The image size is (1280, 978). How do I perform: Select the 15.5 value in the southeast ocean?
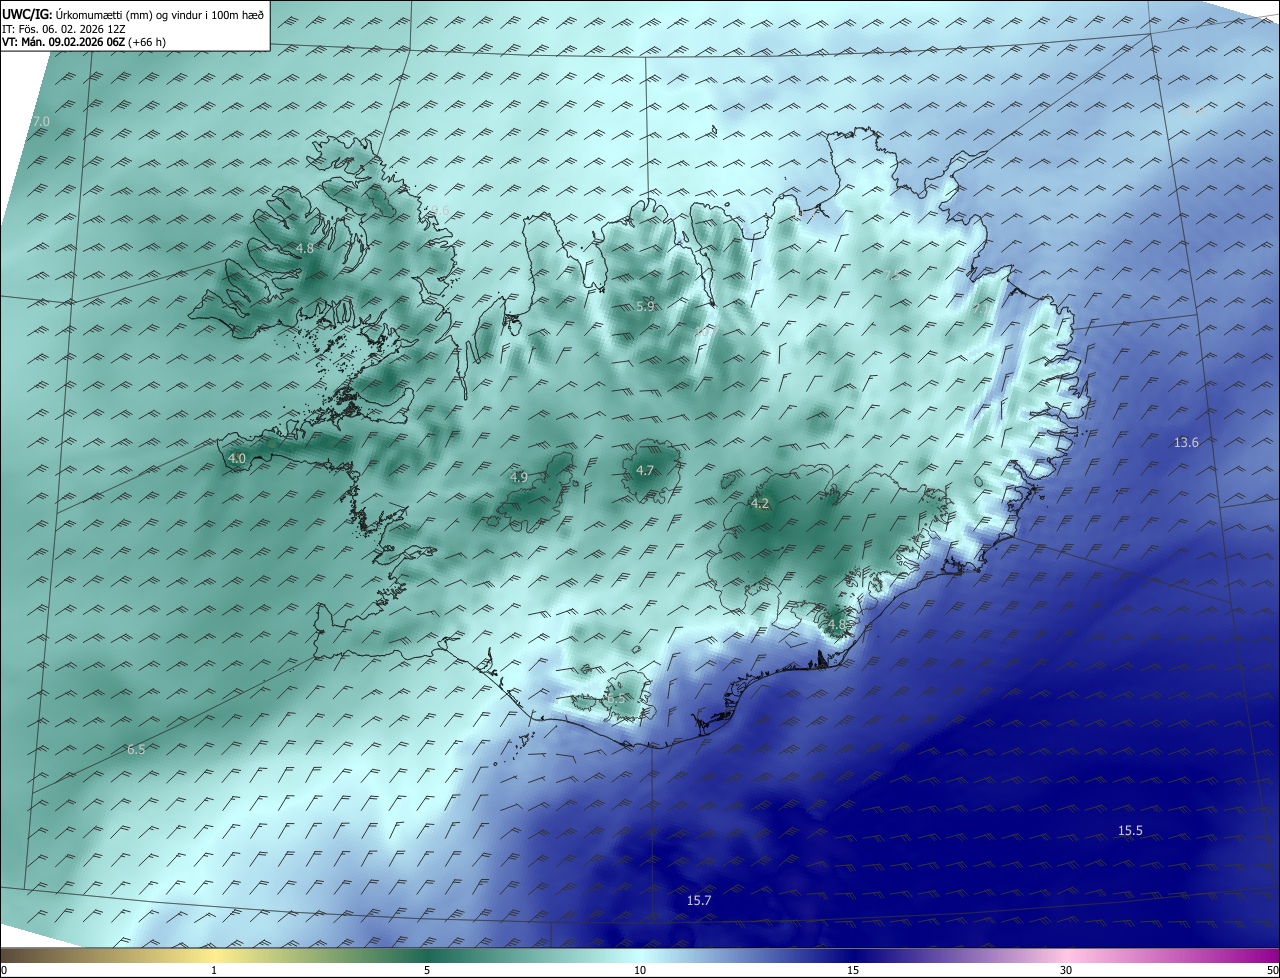[x=1130, y=831]
